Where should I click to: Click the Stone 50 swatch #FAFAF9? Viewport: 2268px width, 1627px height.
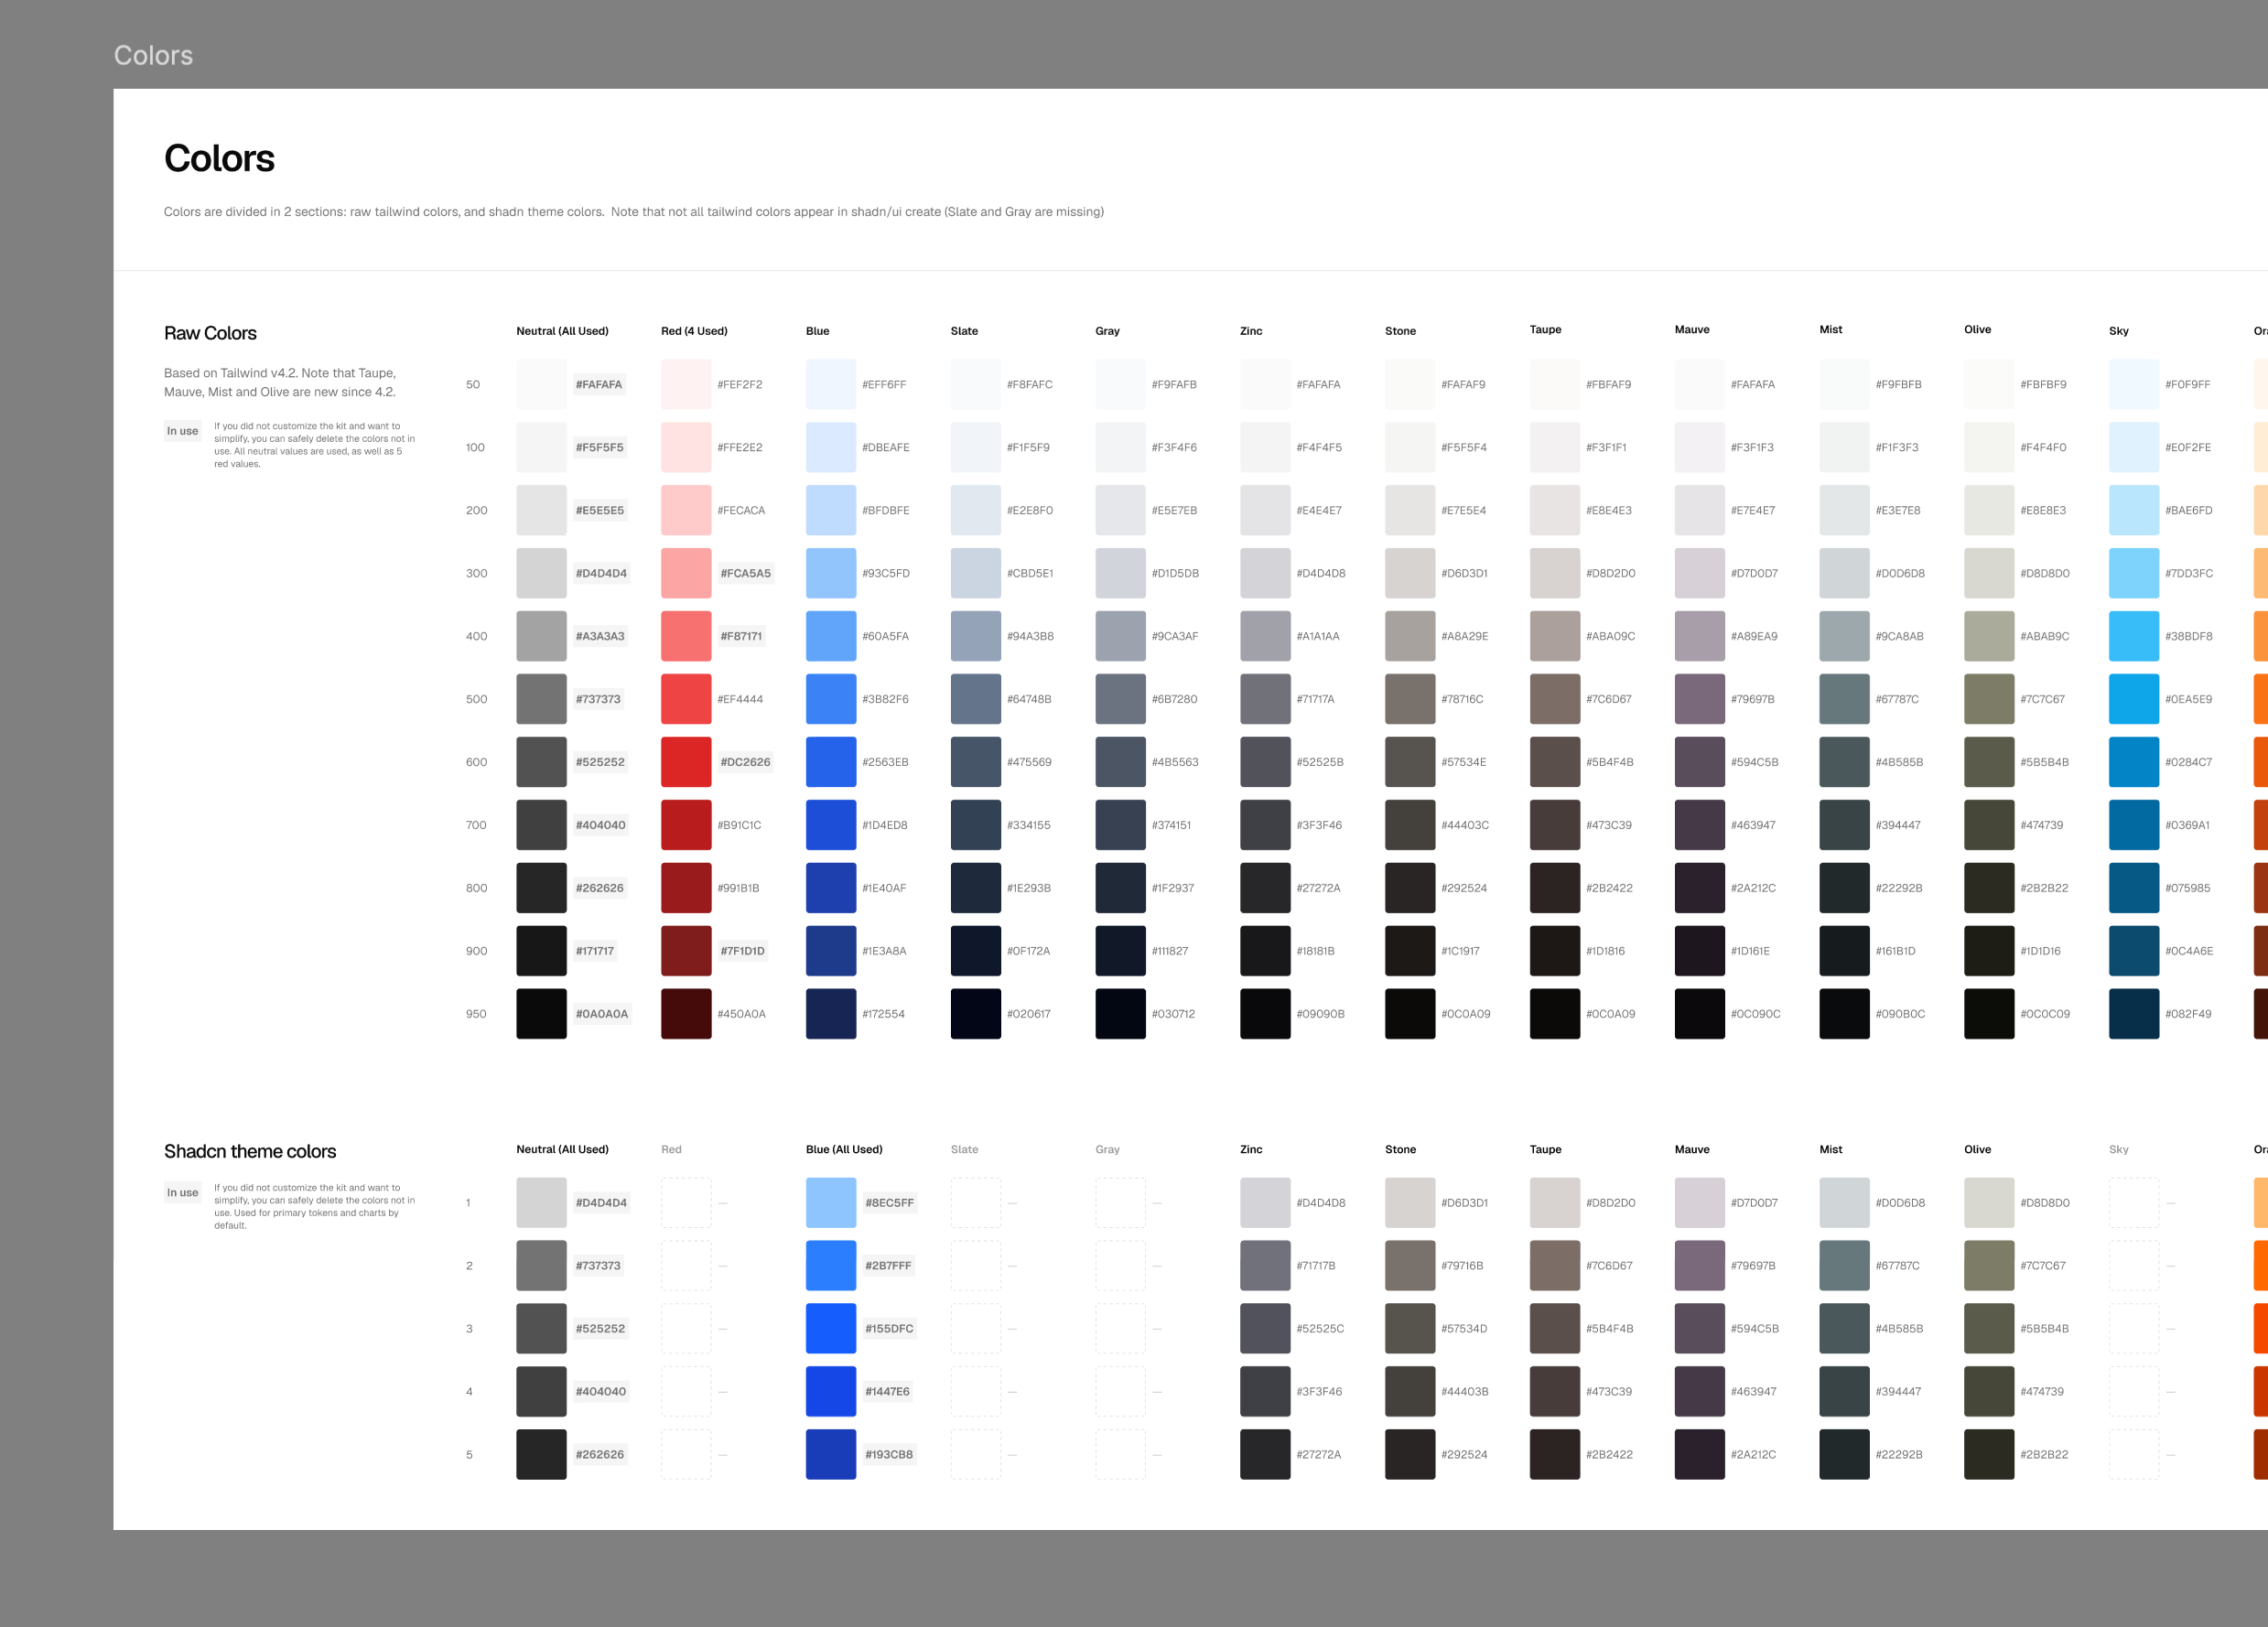point(1410,384)
